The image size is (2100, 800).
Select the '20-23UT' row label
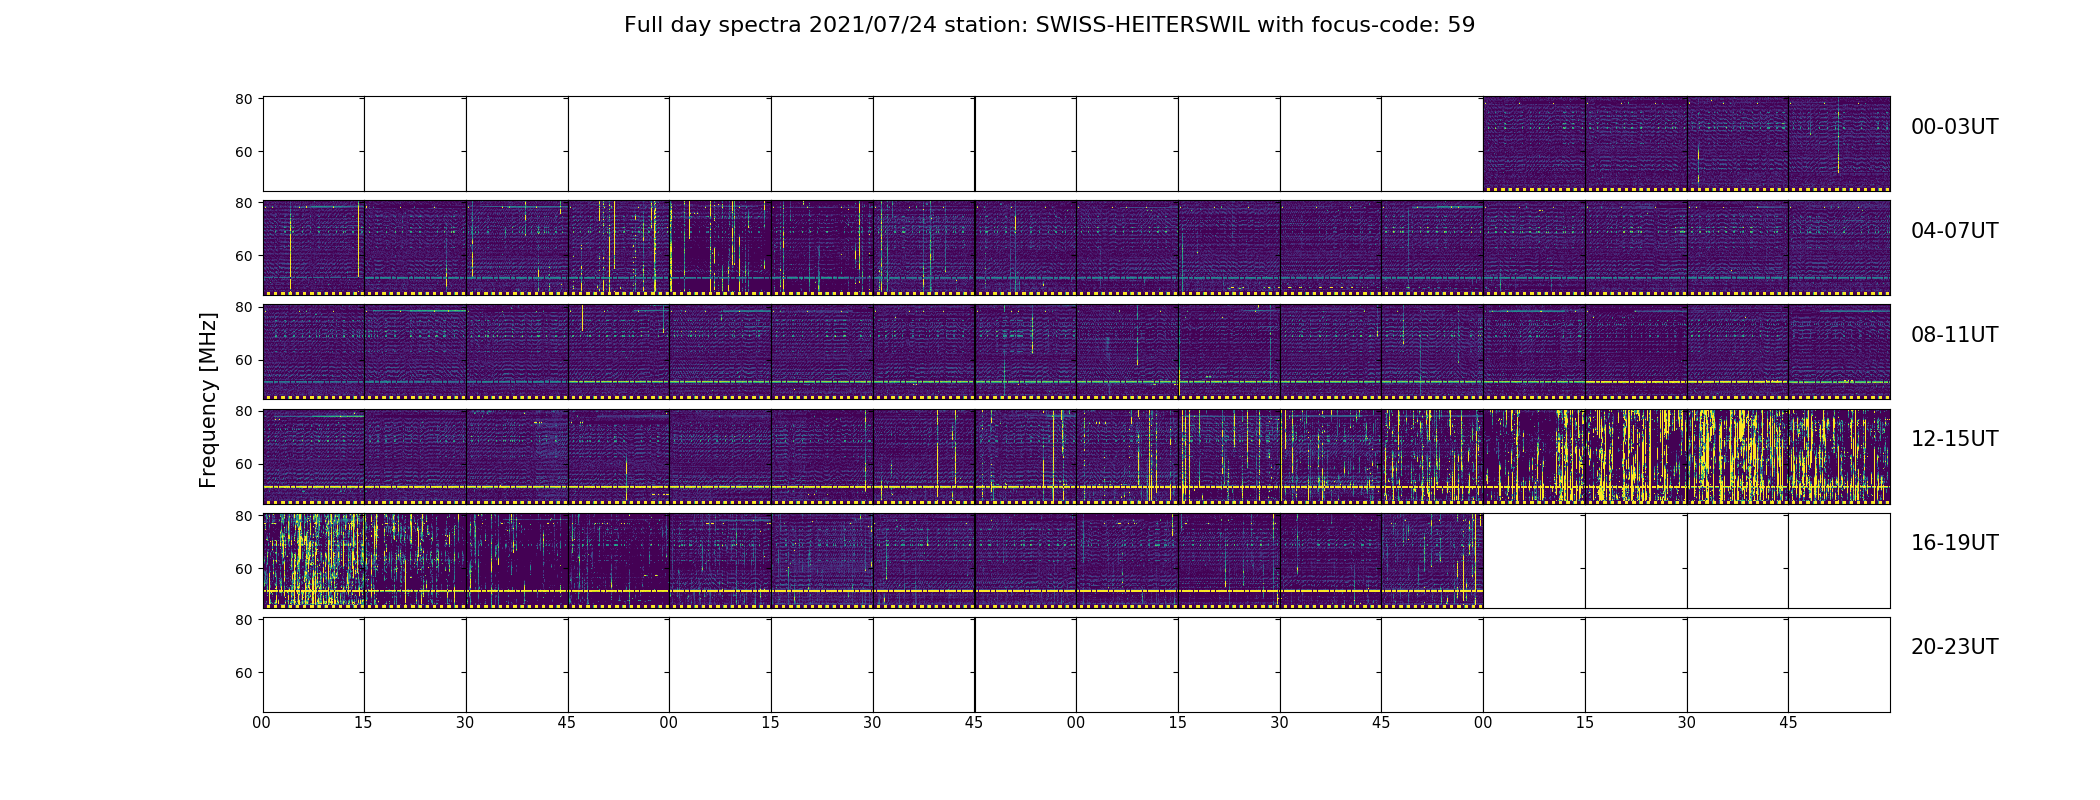pyautogui.click(x=1954, y=647)
